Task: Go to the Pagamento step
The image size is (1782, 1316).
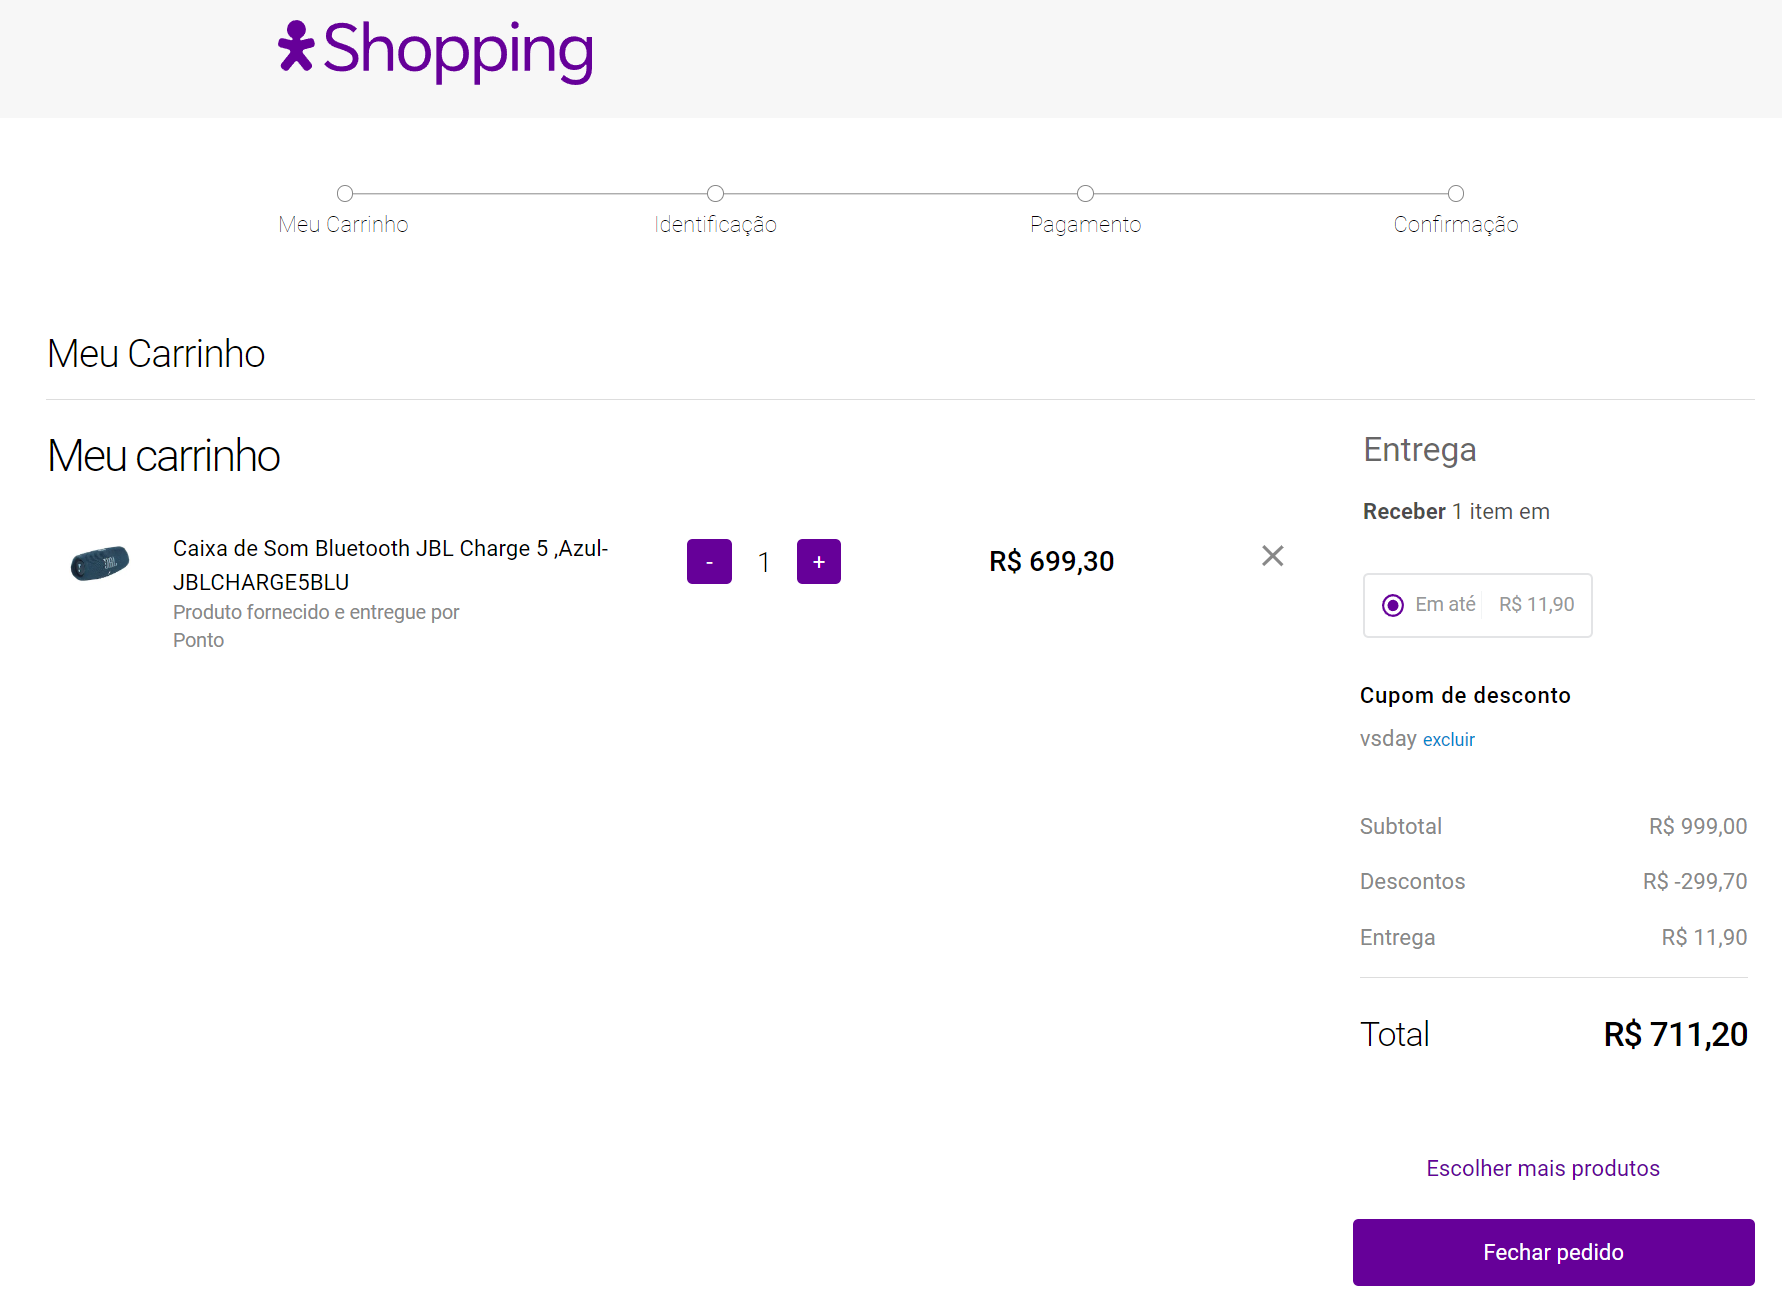Action: click(1085, 211)
